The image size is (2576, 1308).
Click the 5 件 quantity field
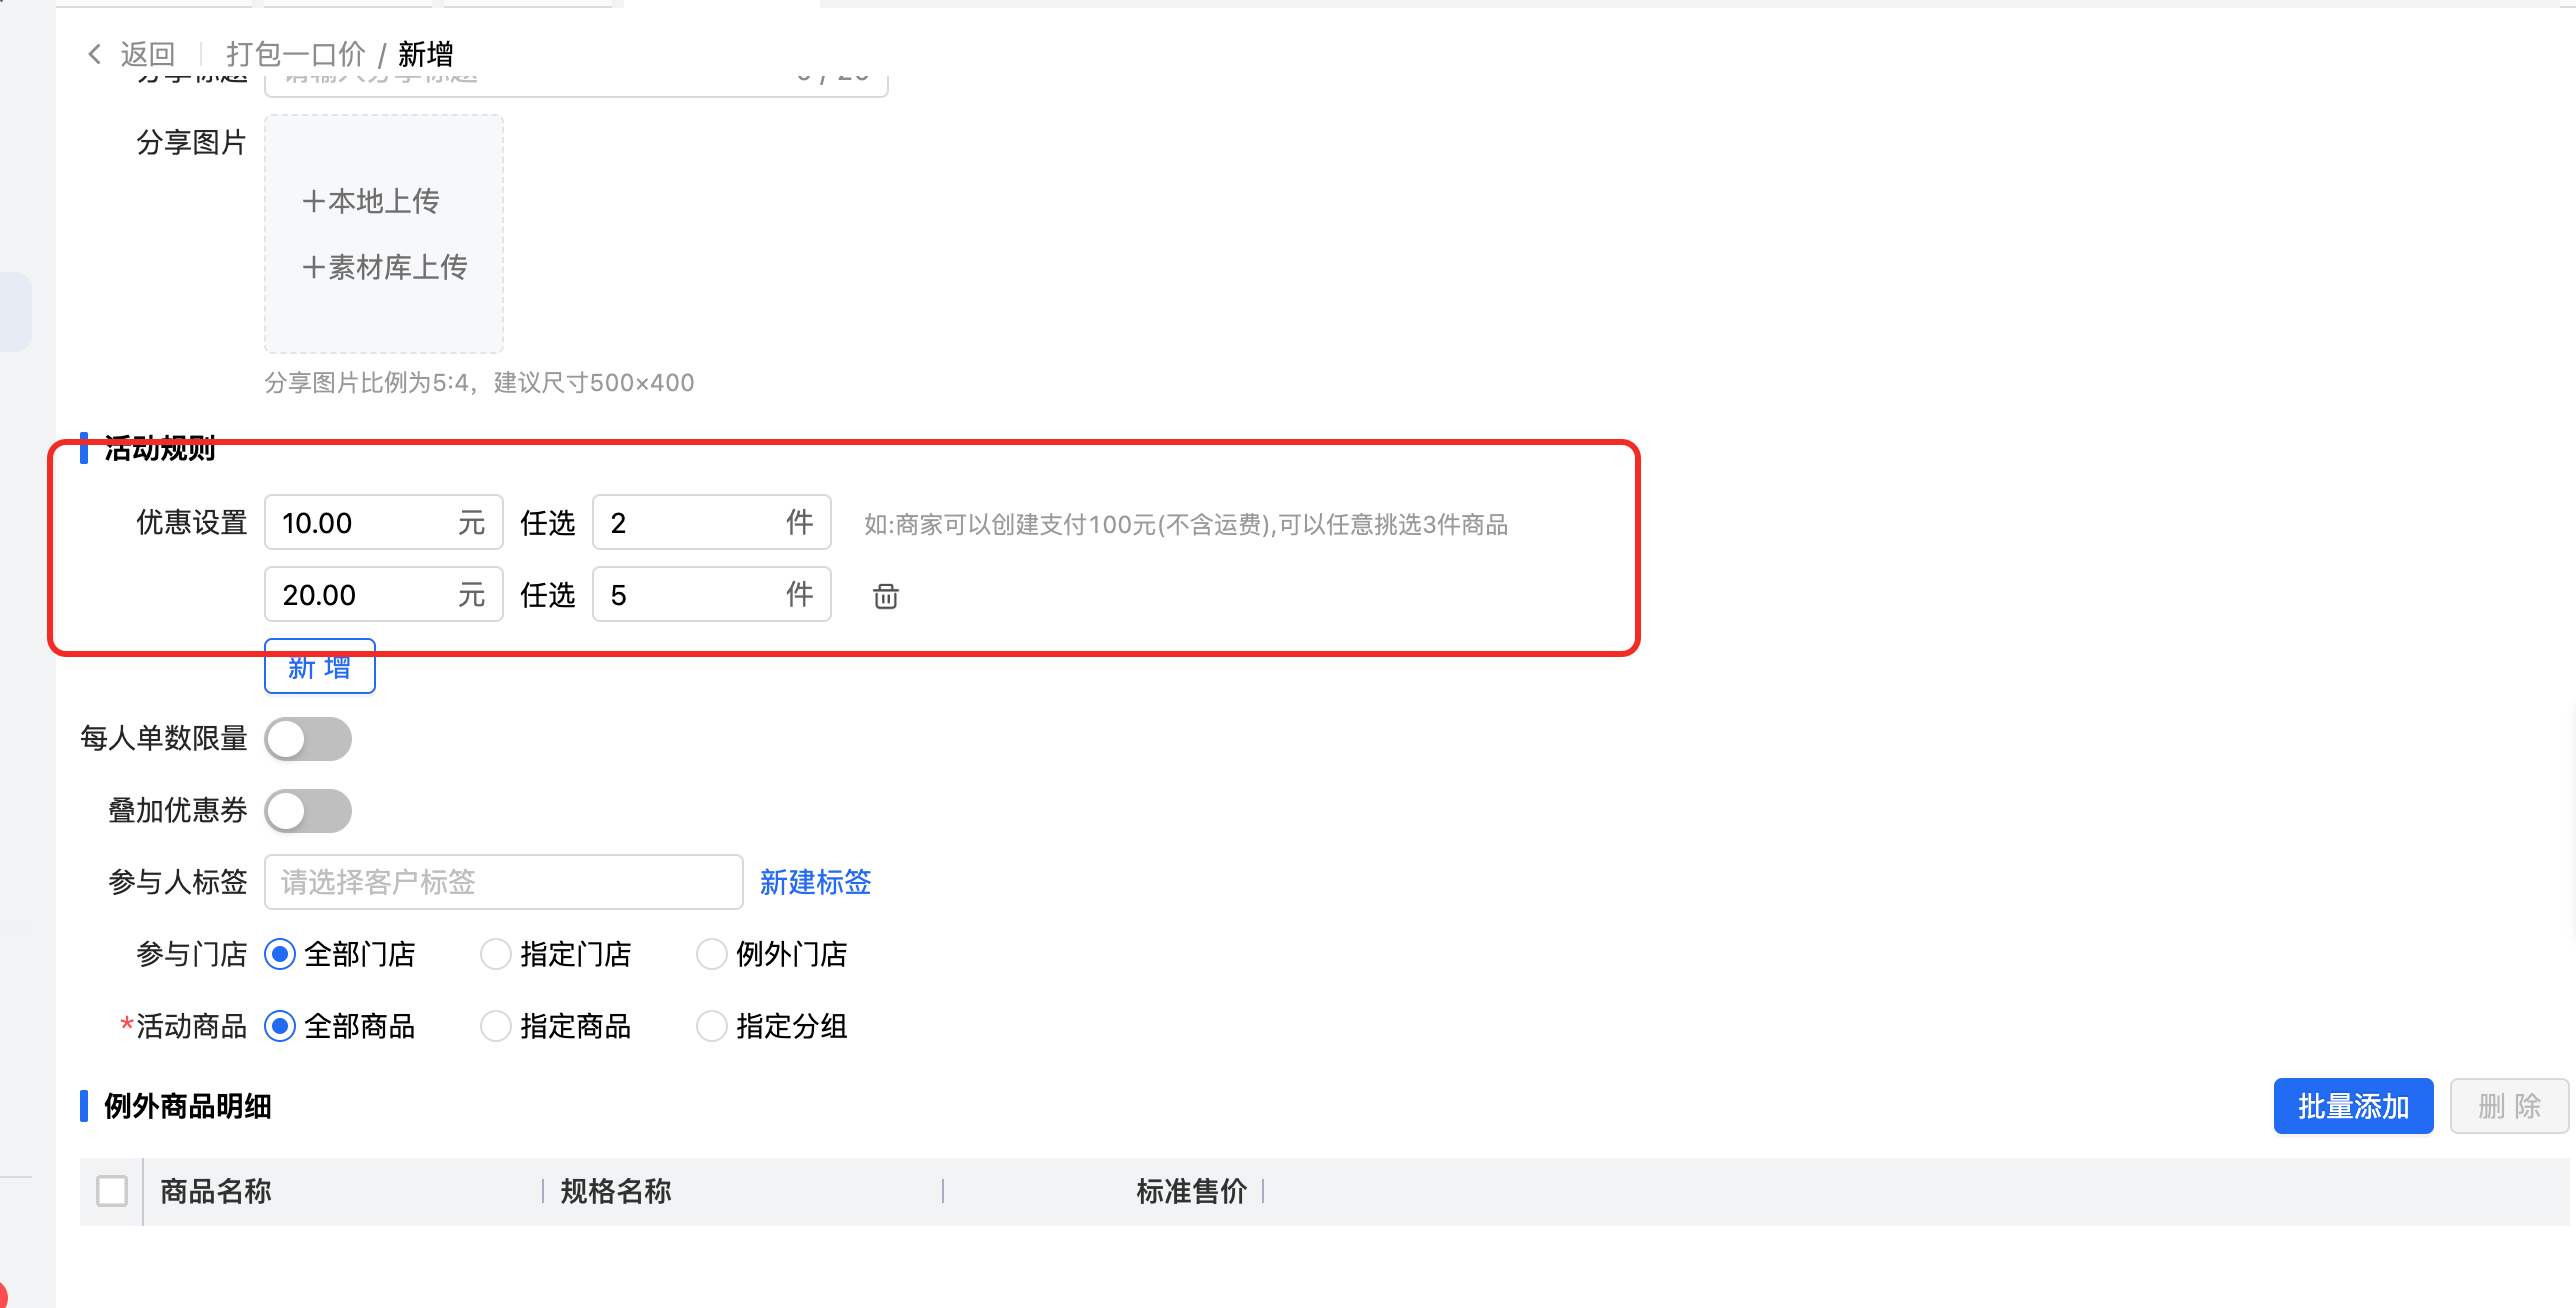point(690,595)
